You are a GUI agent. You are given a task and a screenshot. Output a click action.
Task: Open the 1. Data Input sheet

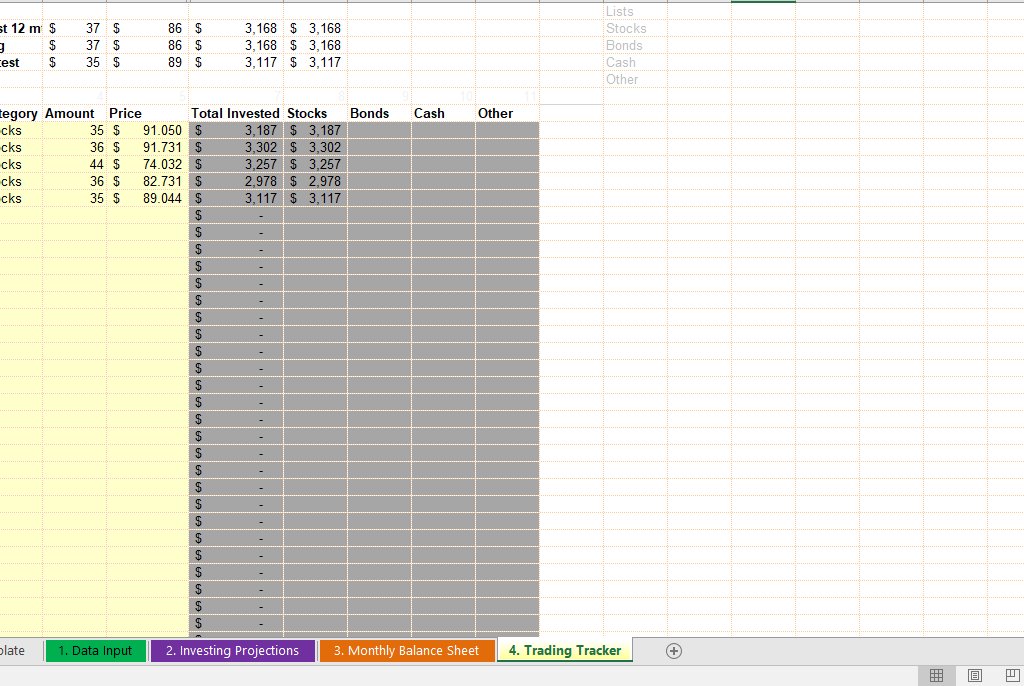click(x=95, y=651)
